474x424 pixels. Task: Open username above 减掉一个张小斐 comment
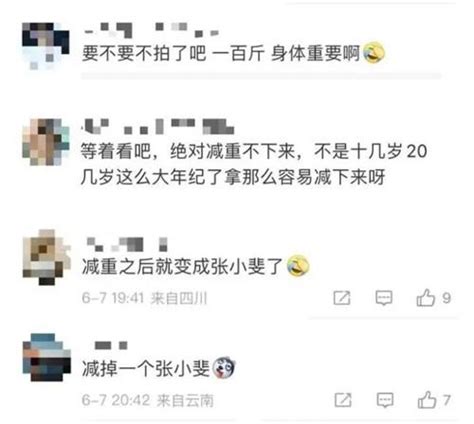click(x=111, y=345)
